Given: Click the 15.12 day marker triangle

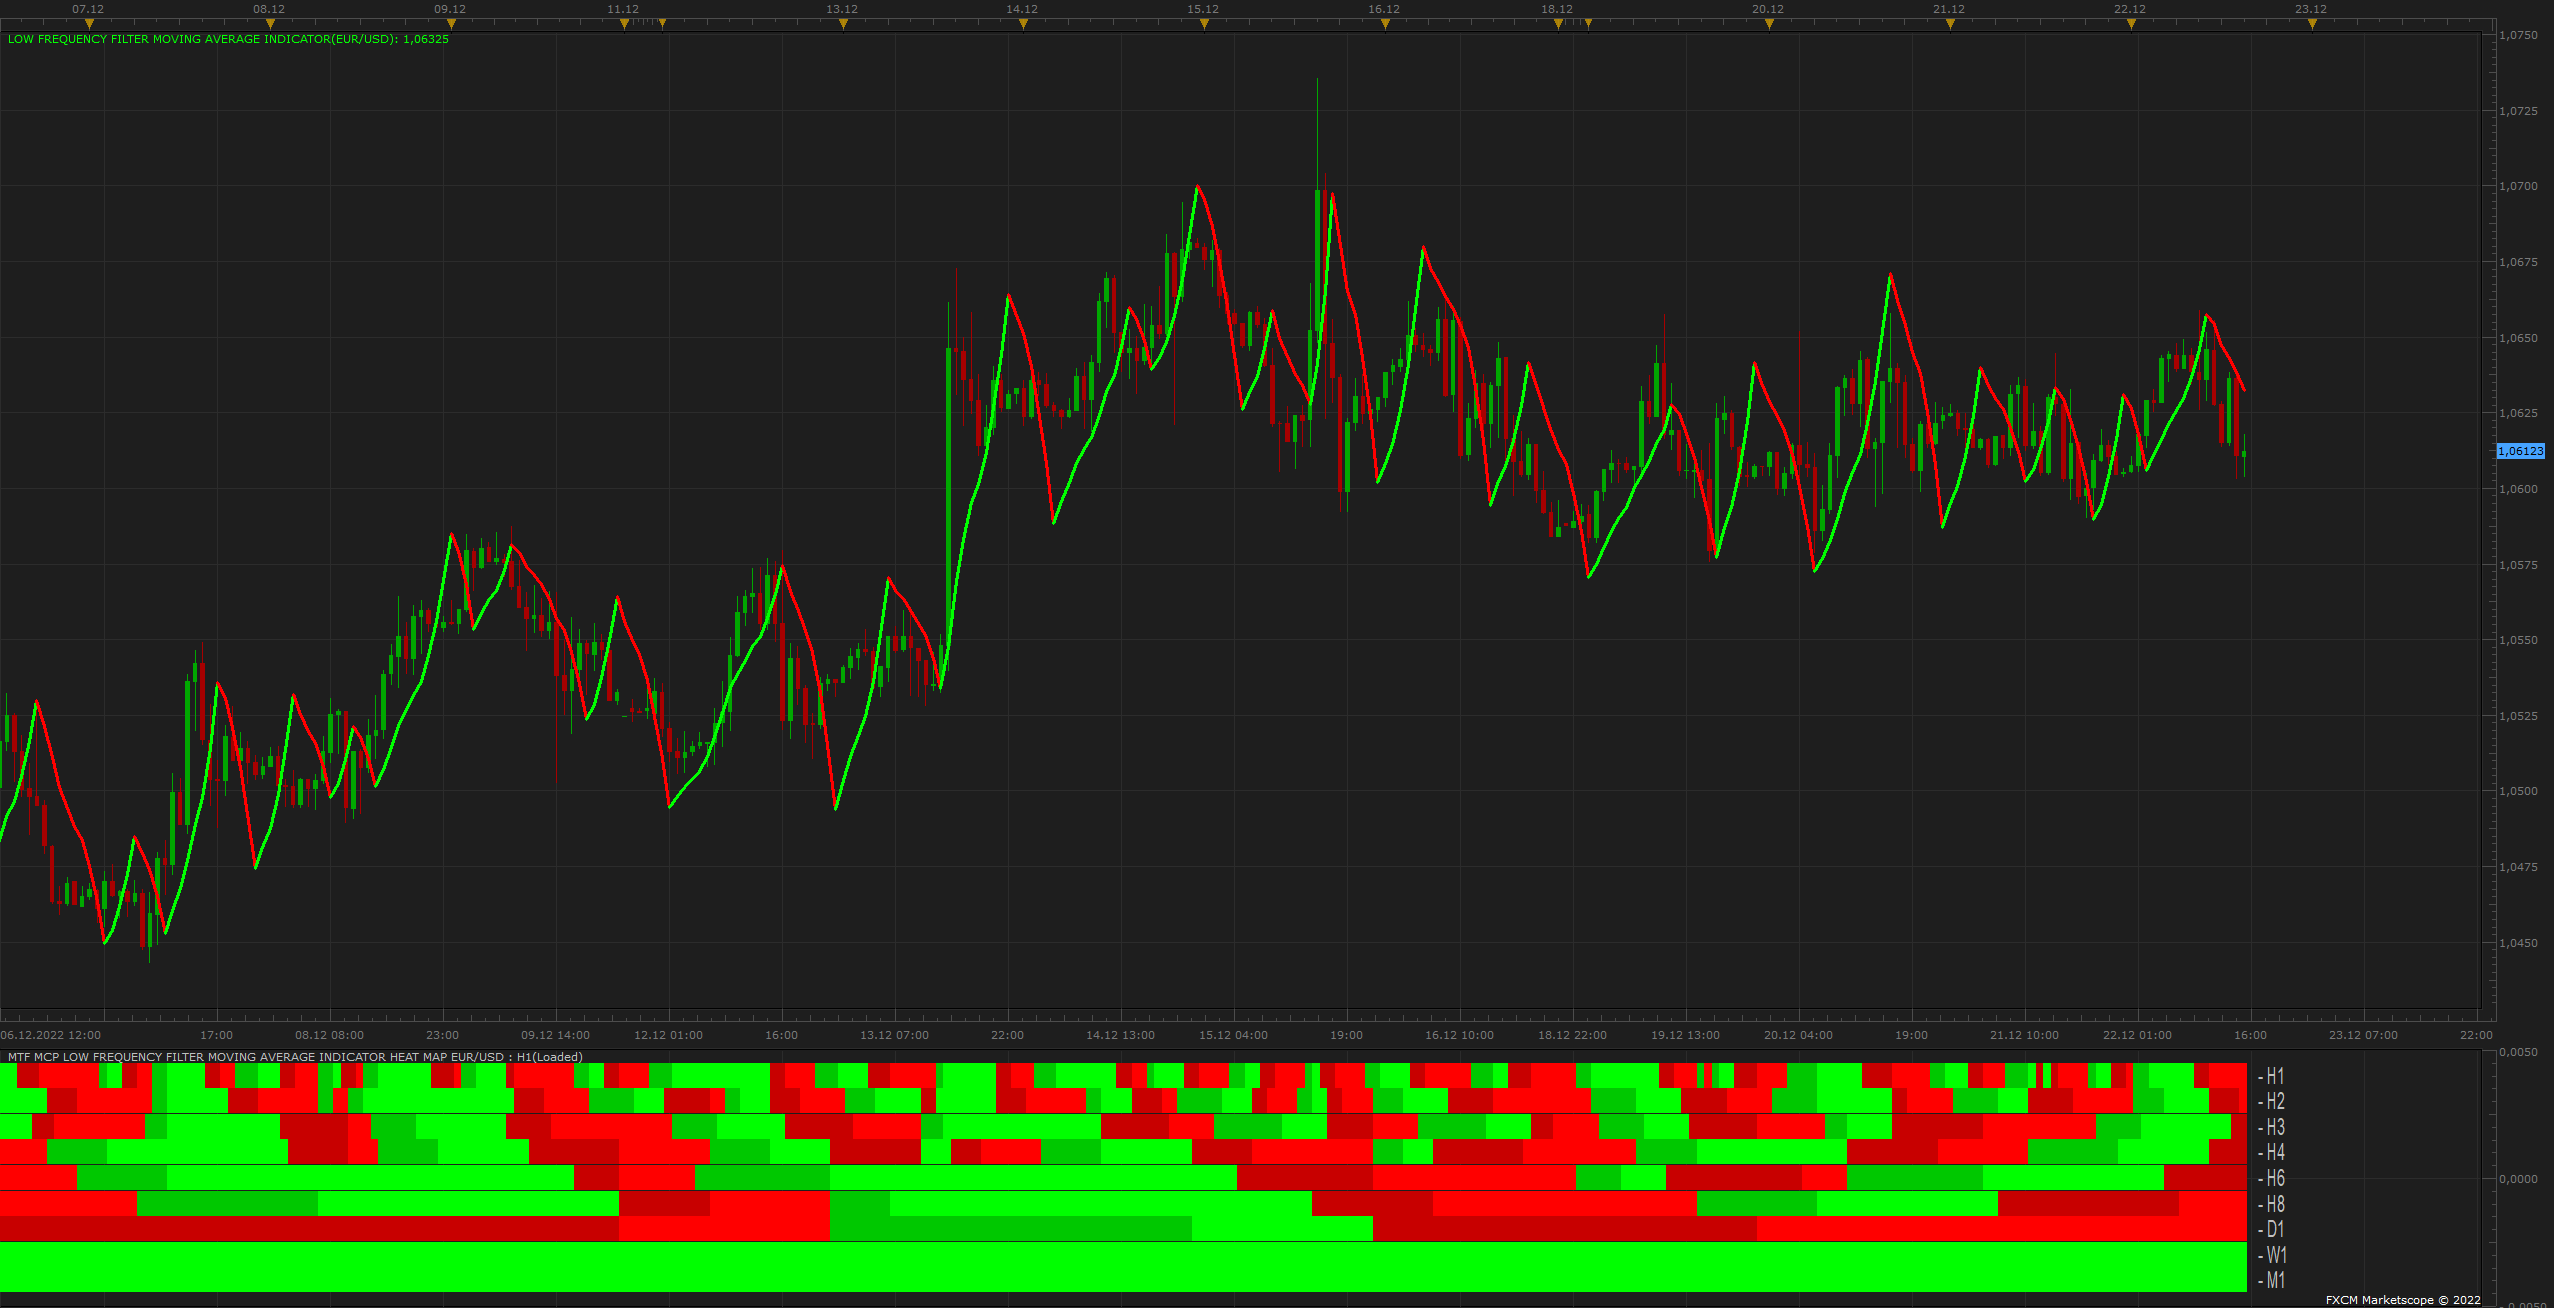Looking at the screenshot, I should [1204, 24].
